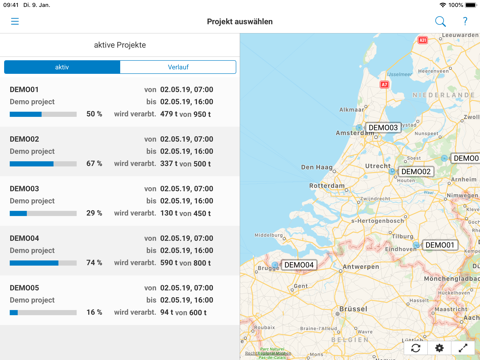This screenshot has height=360, width=480.
Task: Tap the A31 highway shield
Action: (423, 40)
